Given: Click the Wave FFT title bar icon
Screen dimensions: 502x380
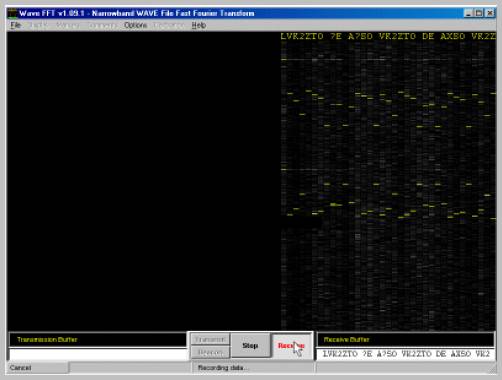Looking at the screenshot, I should [13, 13].
